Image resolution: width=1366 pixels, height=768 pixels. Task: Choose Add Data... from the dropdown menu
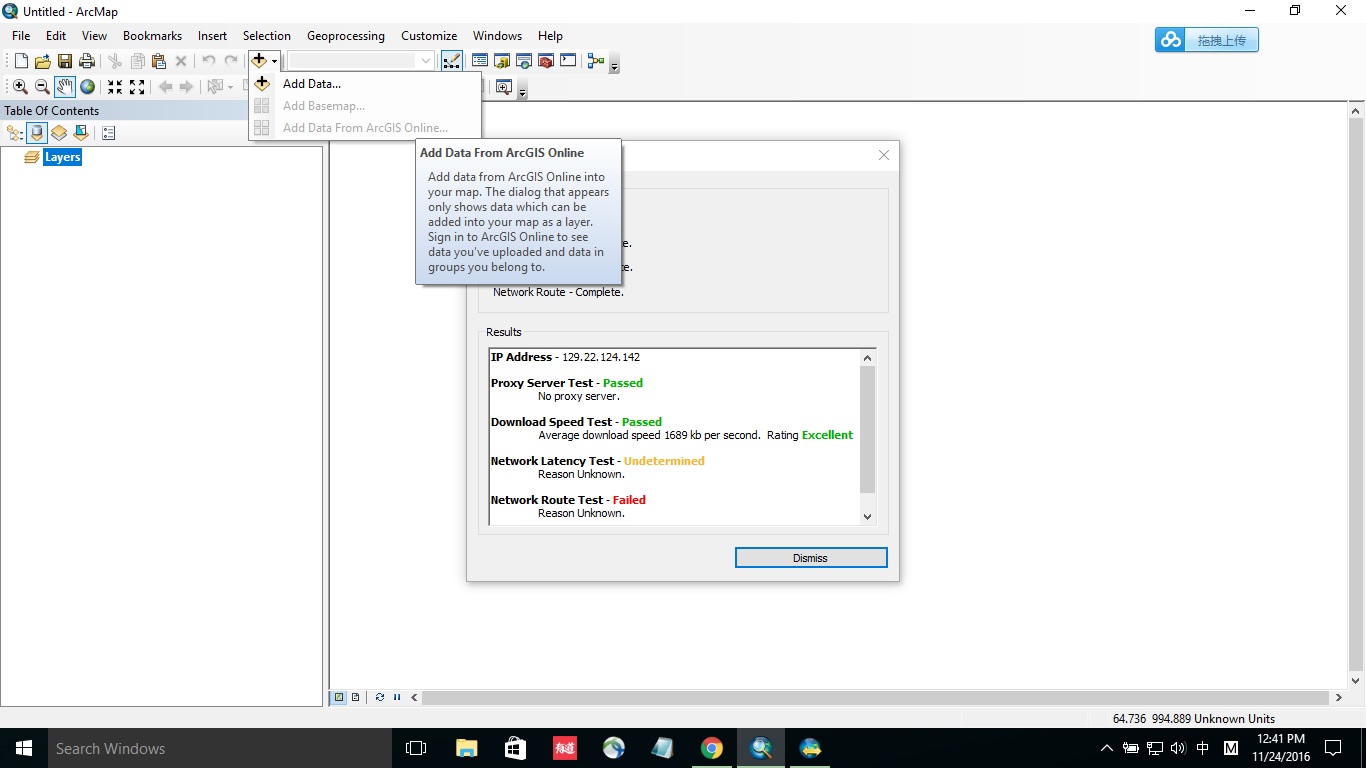(365, 84)
